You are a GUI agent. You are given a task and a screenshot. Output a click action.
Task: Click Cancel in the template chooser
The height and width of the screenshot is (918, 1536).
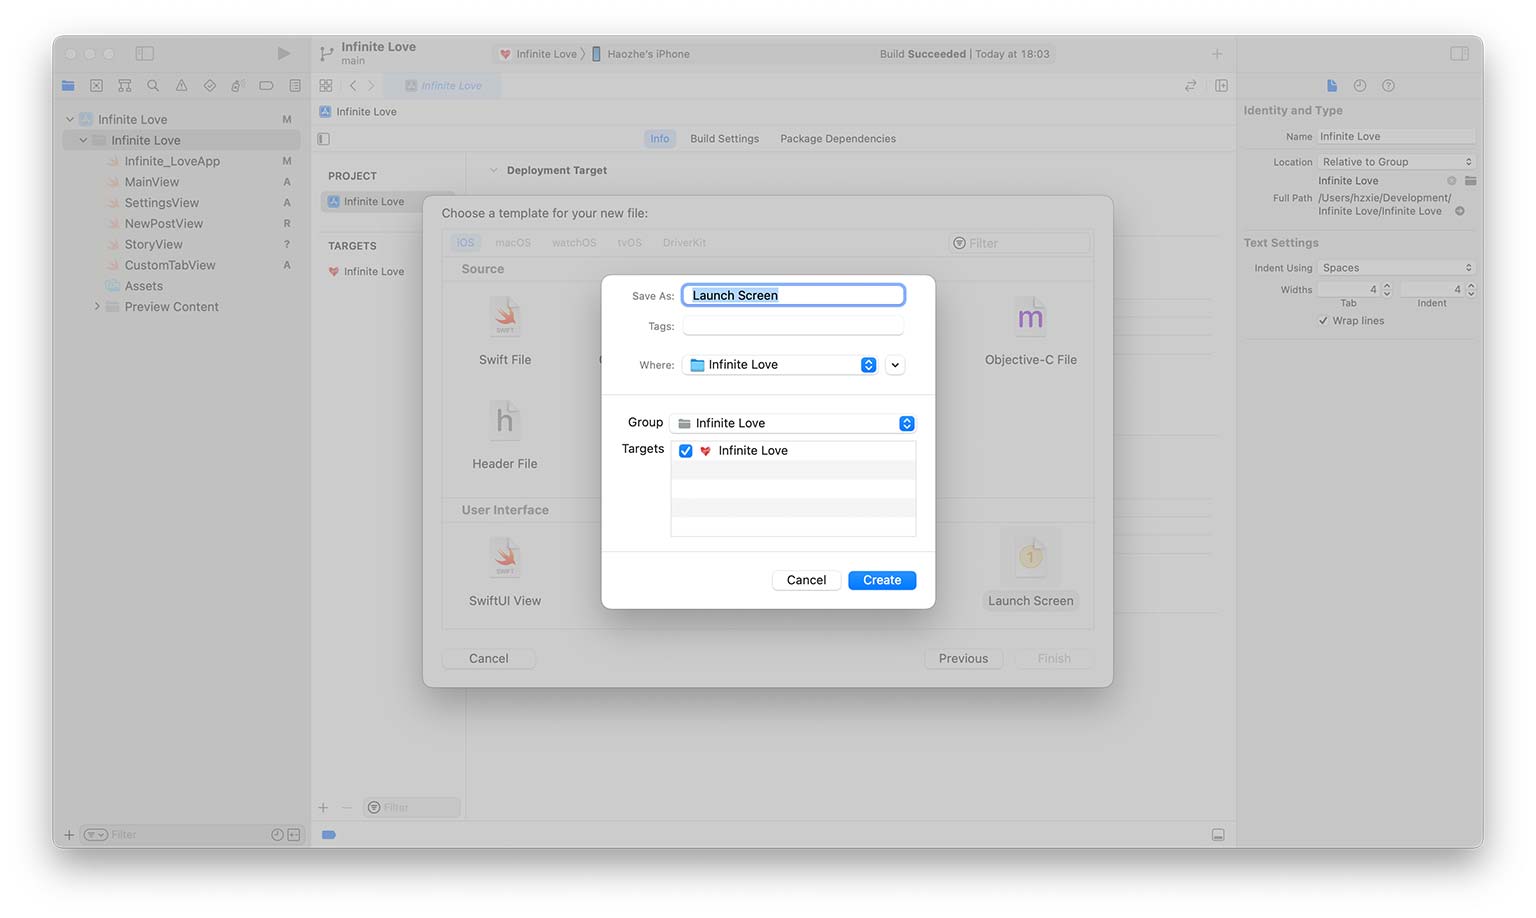489,659
